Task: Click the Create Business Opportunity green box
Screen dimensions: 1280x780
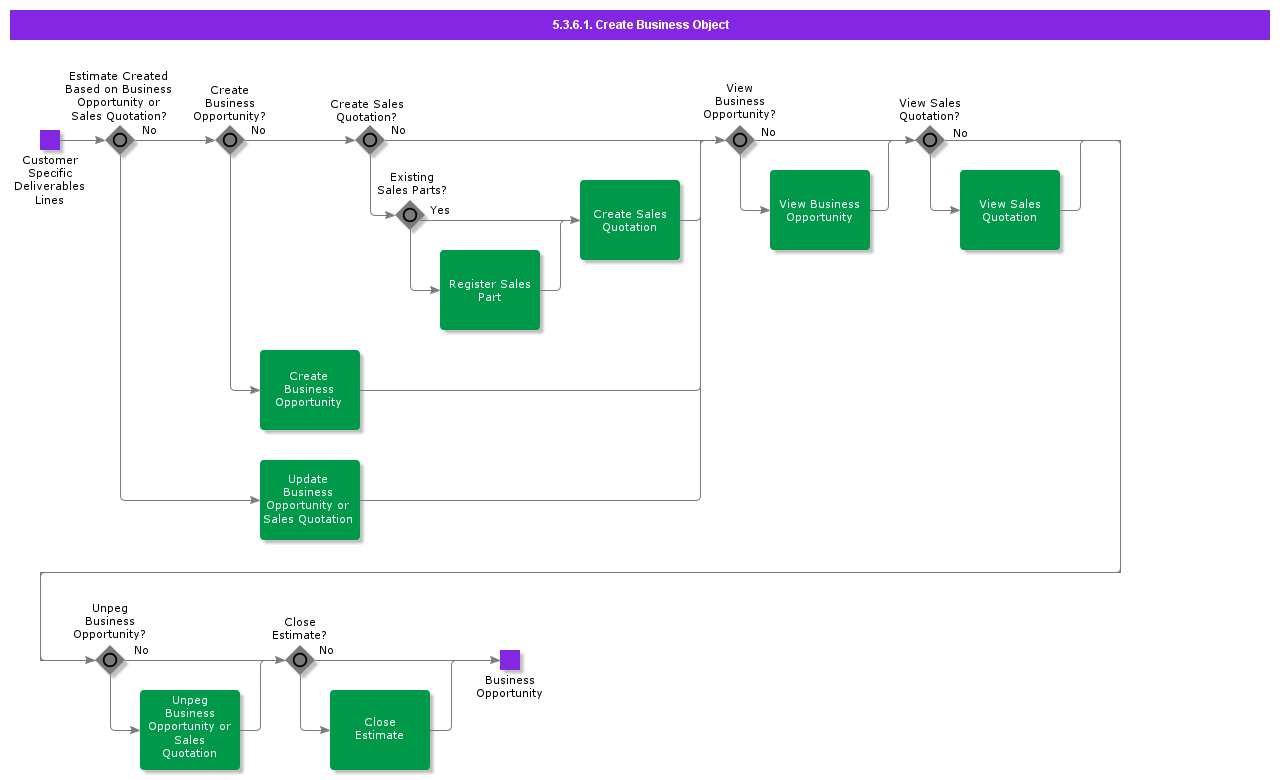Action: pyautogui.click(x=310, y=390)
